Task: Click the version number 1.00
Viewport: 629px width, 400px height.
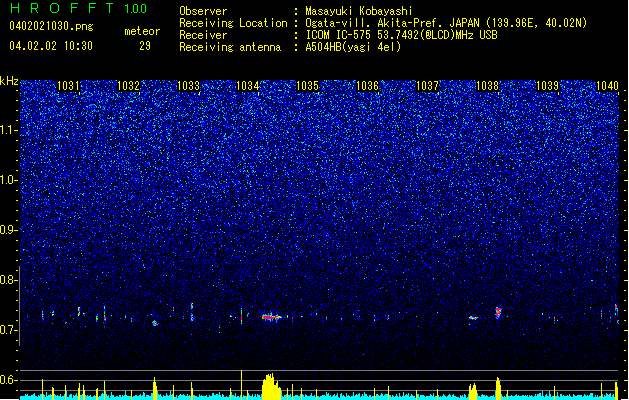Action: pos(135,8)
